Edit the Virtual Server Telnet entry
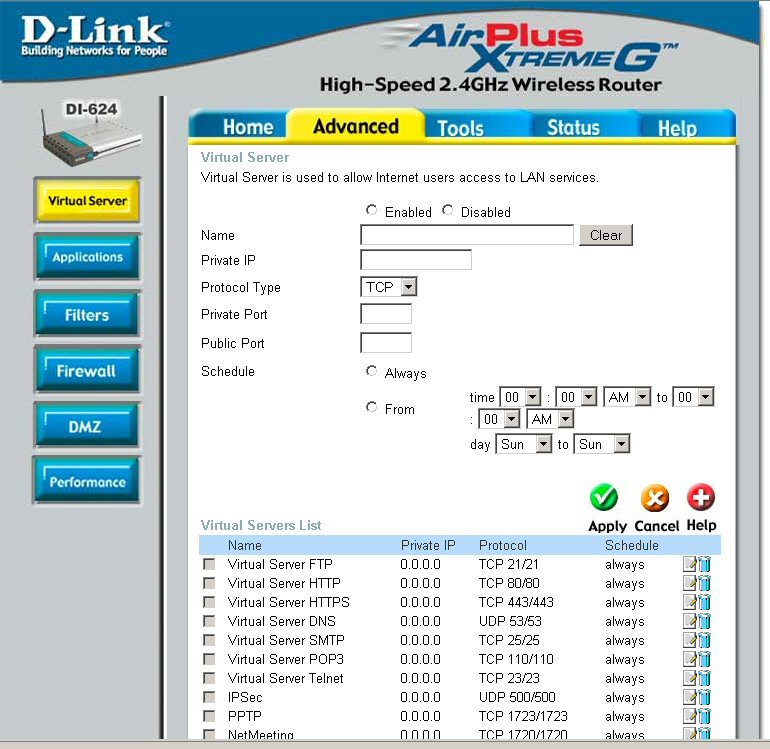The image size is (770, 749). click(x=690, y=678)
